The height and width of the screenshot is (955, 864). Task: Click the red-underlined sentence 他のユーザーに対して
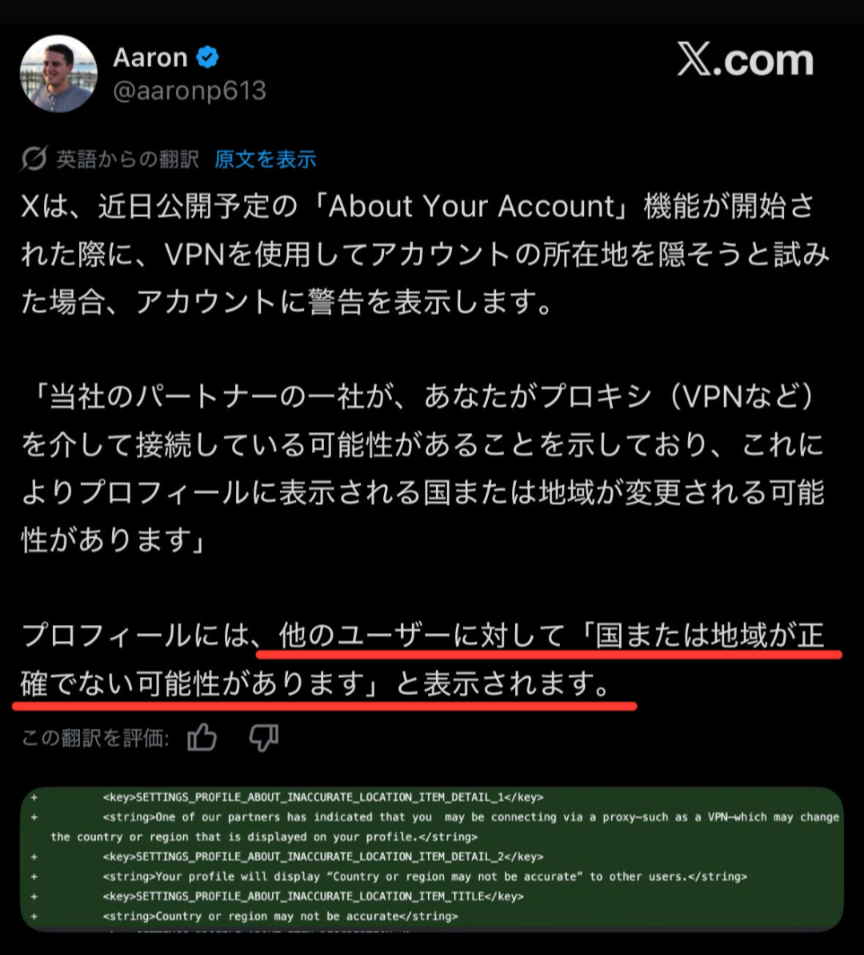pyautogui.click(x=423, y=660)
